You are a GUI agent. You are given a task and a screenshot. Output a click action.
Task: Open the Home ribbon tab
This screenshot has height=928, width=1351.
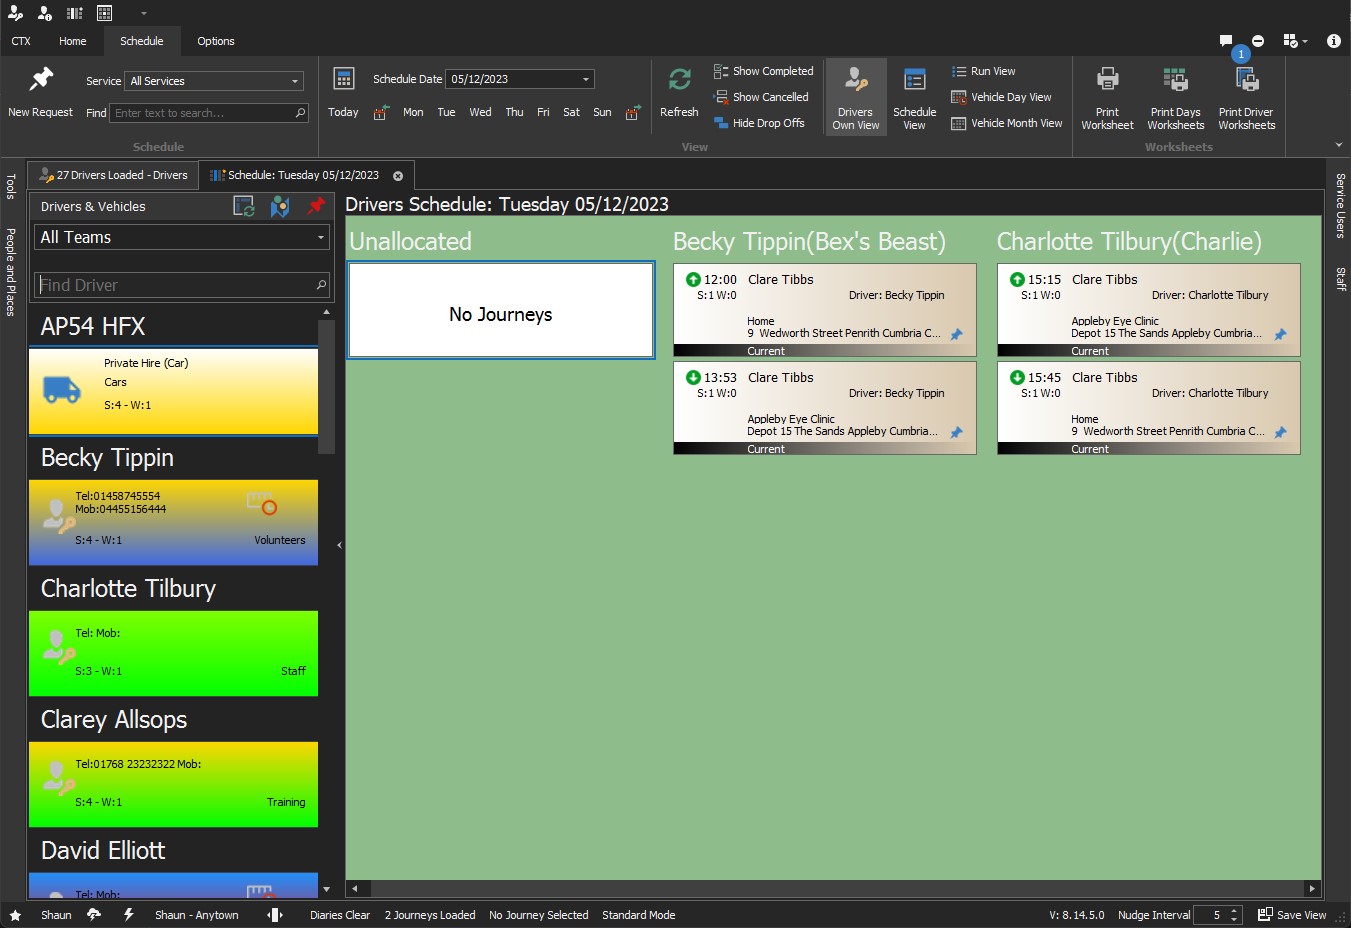tap(72, 41)
